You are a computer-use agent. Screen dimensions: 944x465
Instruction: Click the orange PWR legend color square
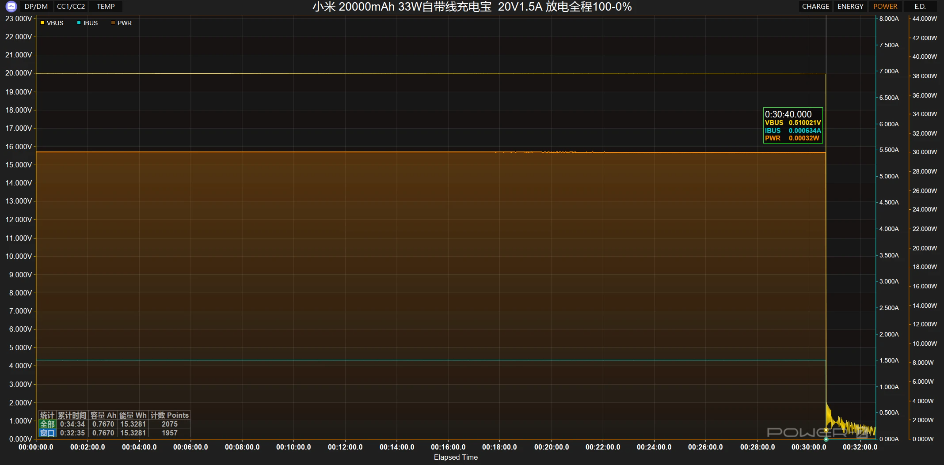click(113, 23)
